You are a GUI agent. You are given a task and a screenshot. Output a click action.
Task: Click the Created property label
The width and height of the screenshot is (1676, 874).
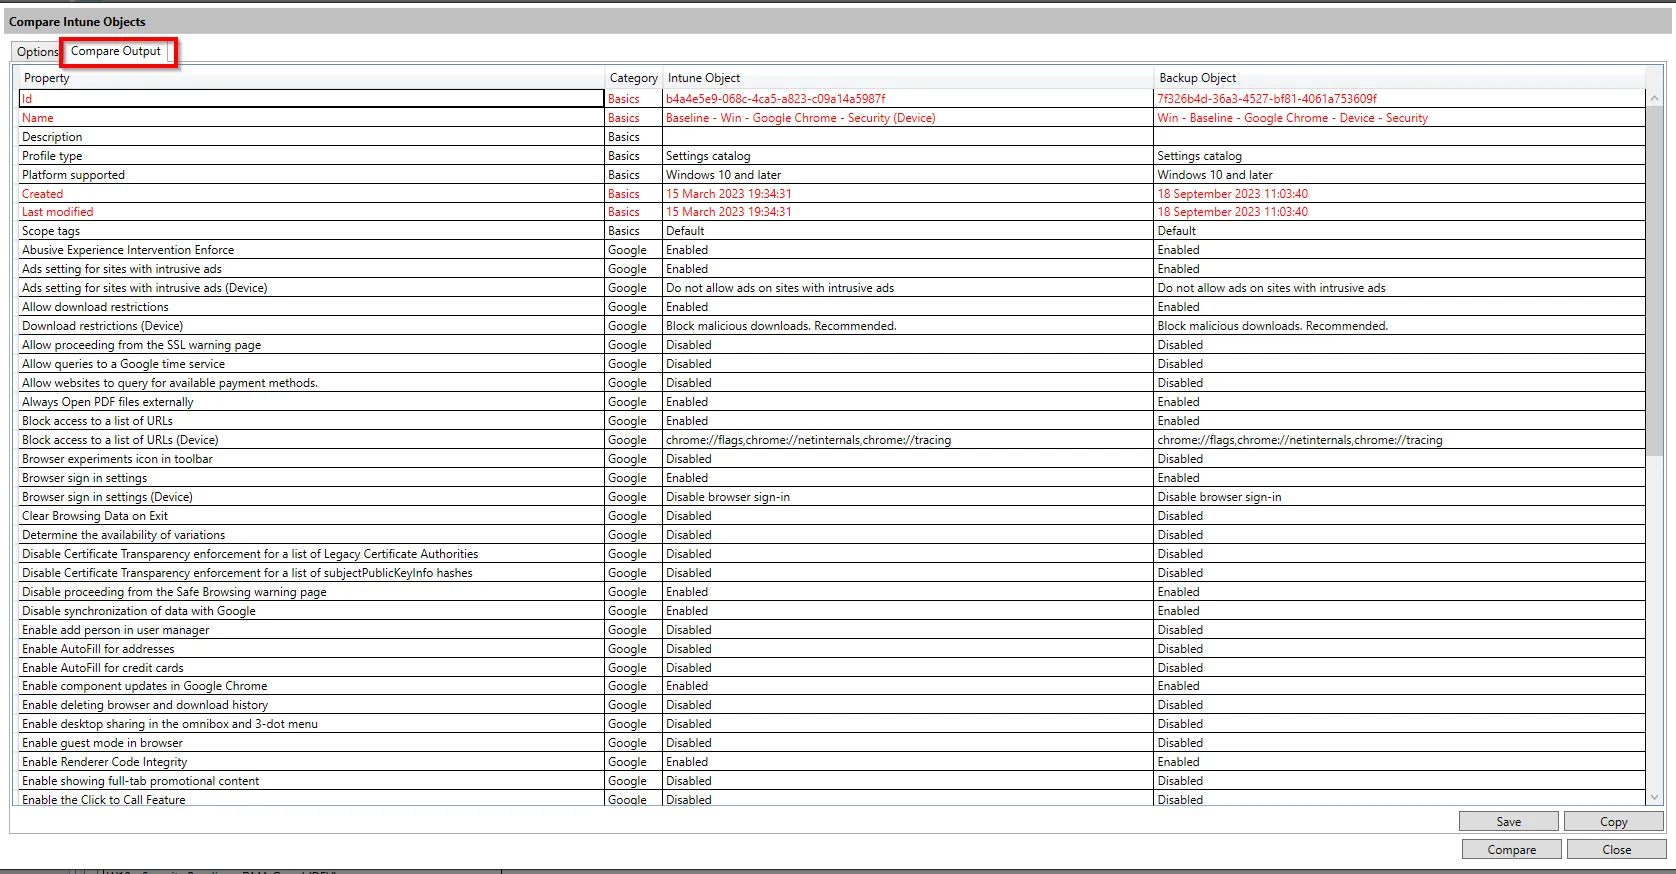43,194
